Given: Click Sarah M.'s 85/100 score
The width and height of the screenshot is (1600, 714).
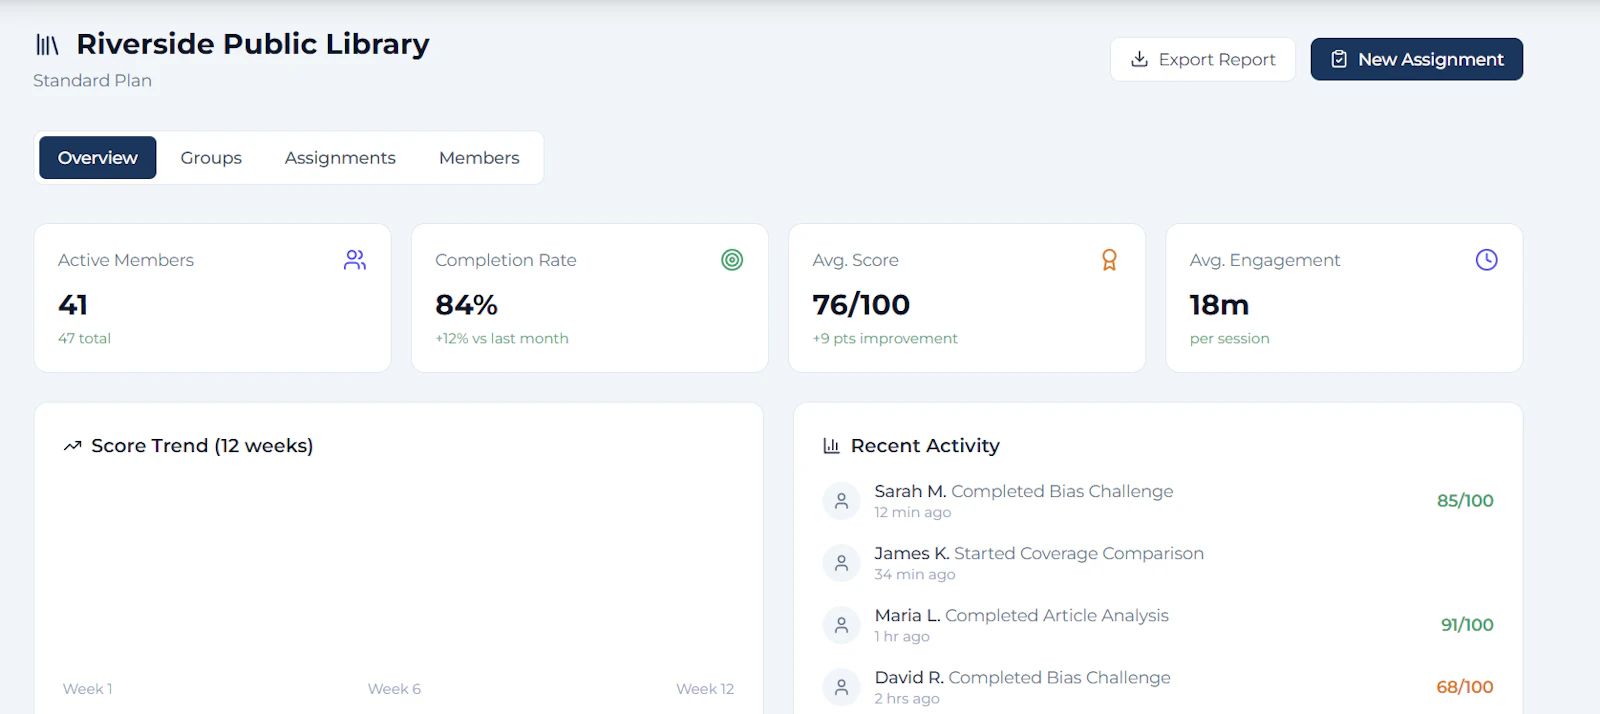Looking at the screenshot, I should pyautogui.click(x=1465, y=501).
